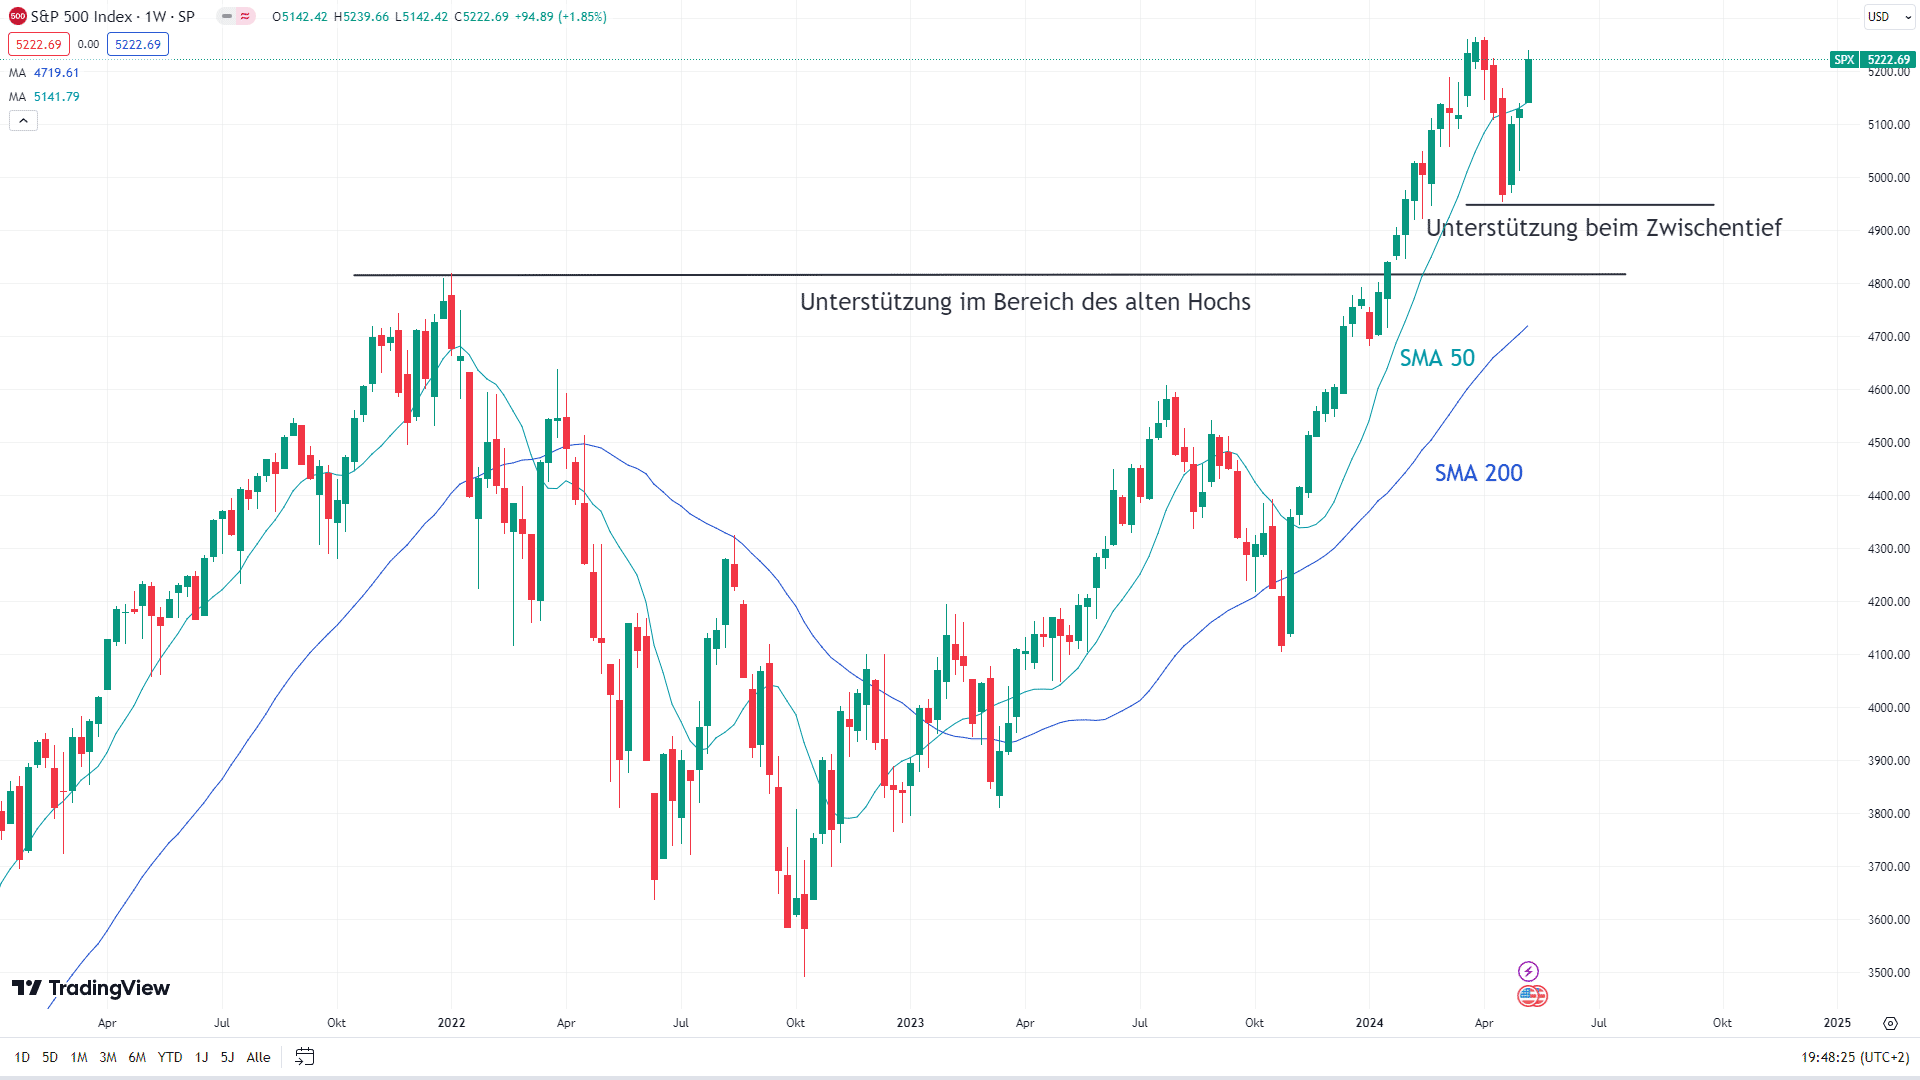Viewport: 1920px width, 1080px height.
Task: Click the 2024 label on time axis
Action: pos(1369,1023)
